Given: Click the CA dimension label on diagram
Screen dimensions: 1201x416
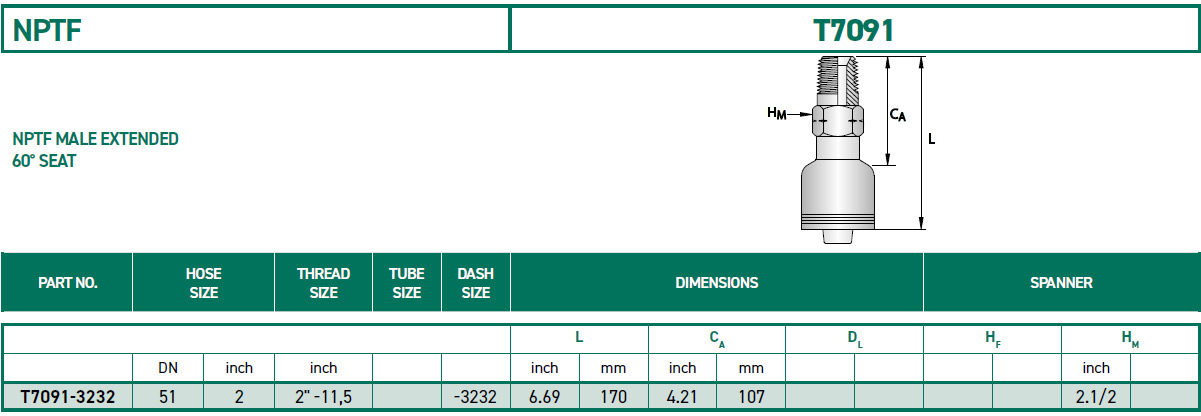Looking at the screenshot, I should [x=897, y=115].
